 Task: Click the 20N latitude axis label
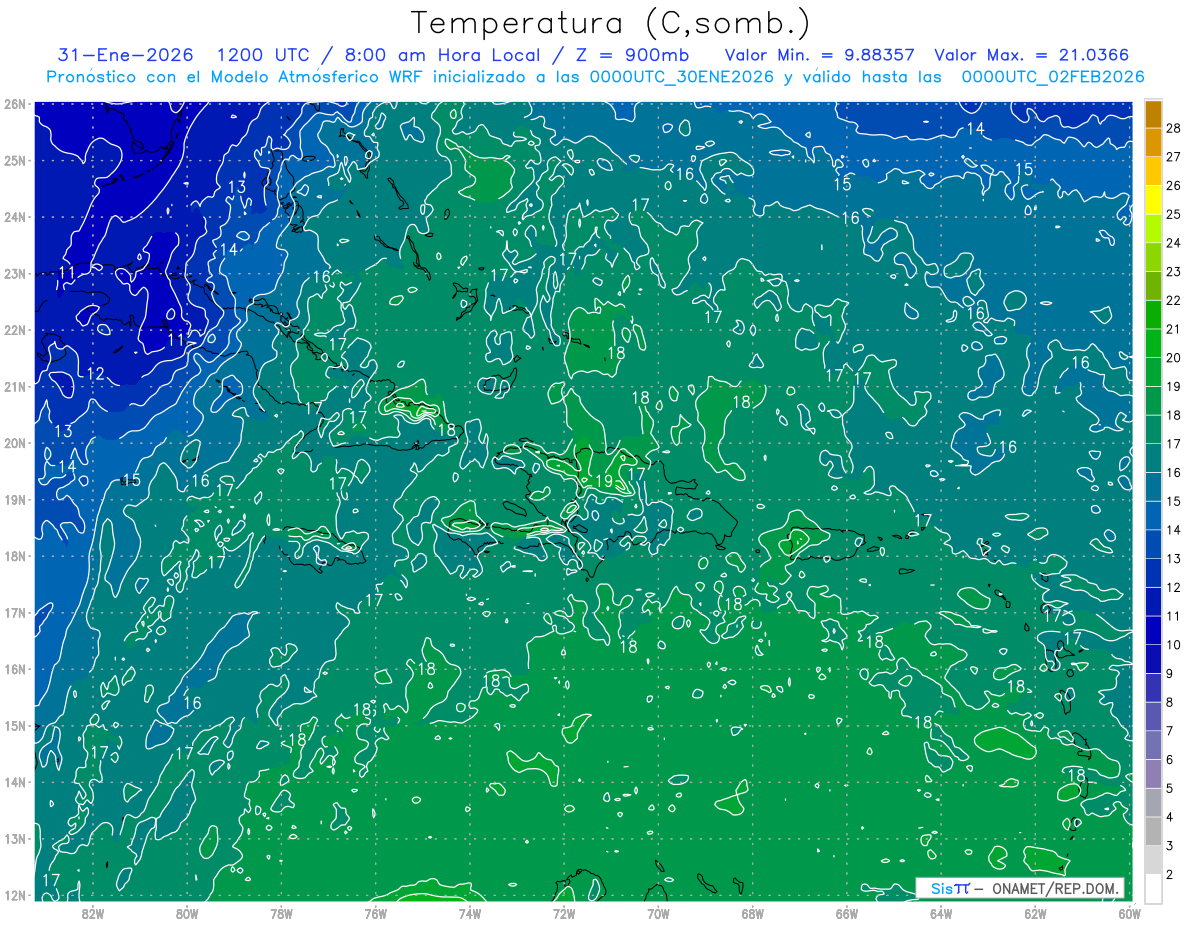pyautogui.click(x=14, y=443)
